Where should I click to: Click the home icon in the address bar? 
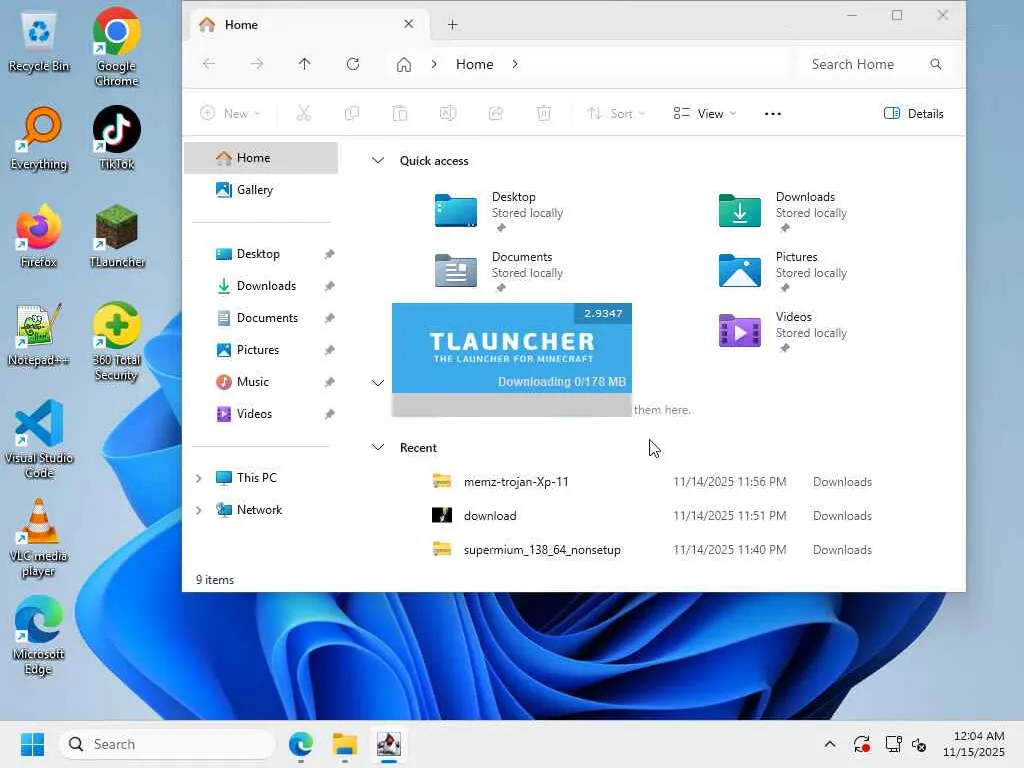coord(404,65)
